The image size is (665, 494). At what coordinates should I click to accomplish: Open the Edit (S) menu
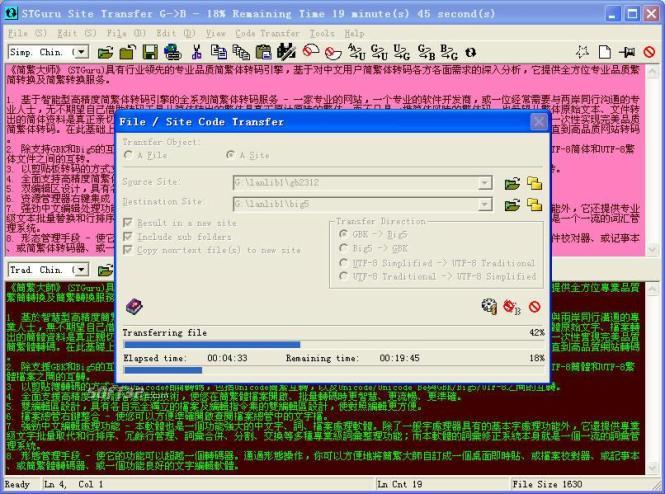point(77,33)
